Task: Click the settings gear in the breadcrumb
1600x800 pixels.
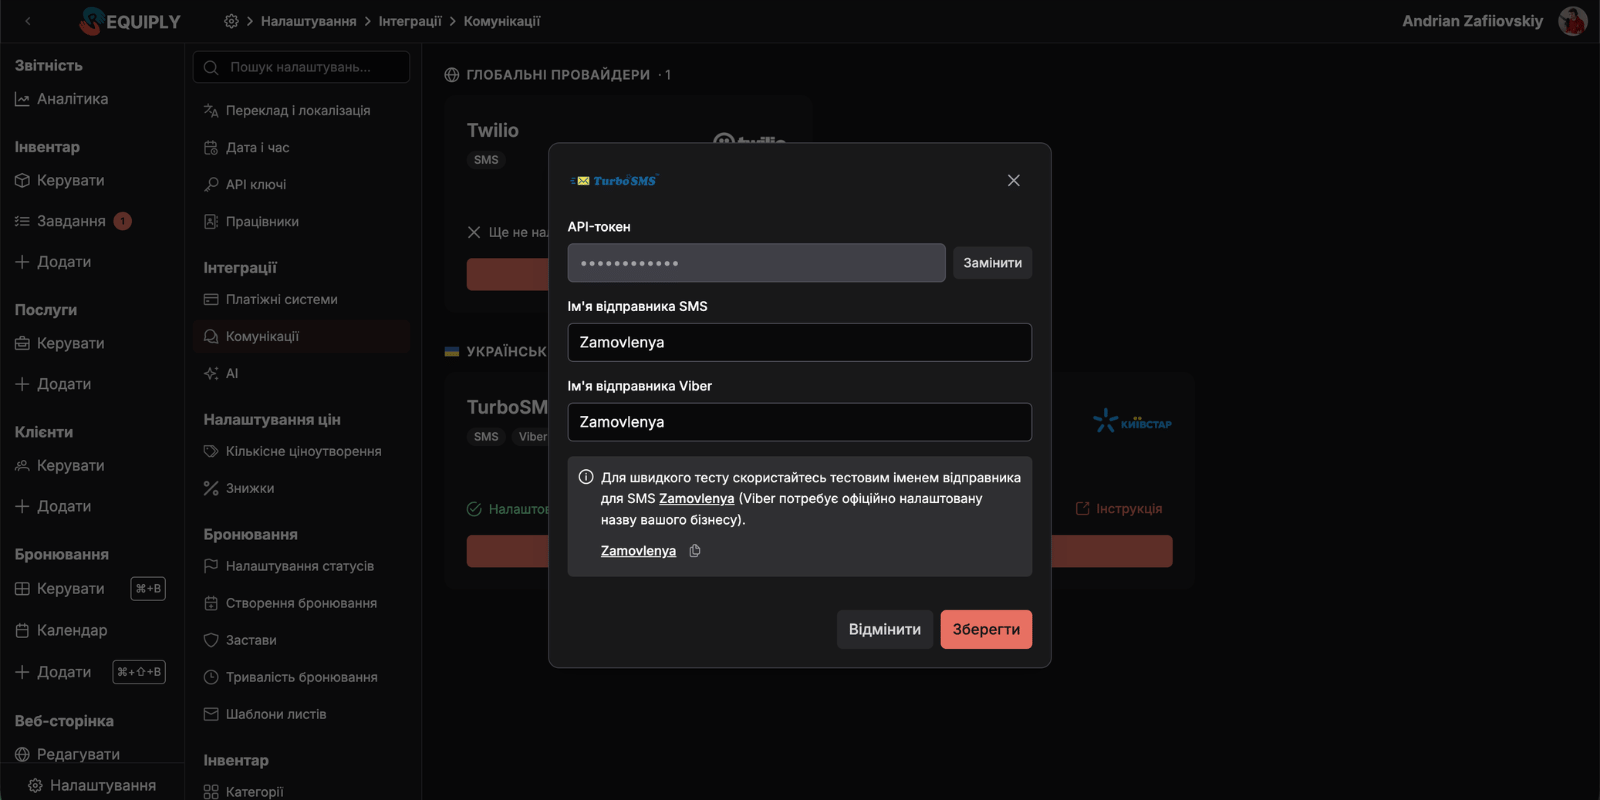Action: click(x=231, y=21)
